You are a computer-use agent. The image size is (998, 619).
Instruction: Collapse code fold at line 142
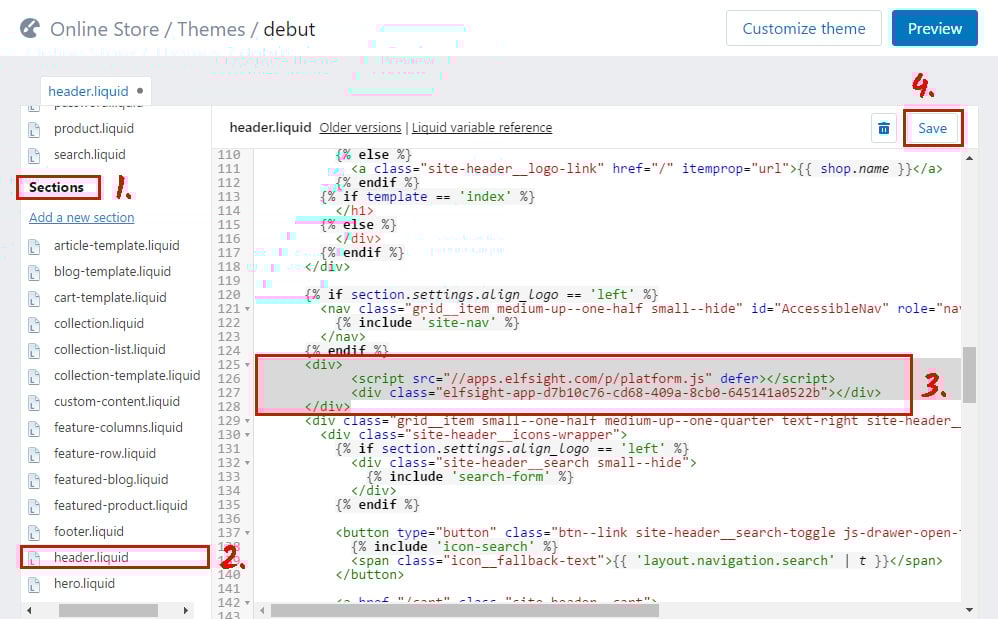point(248,603)
